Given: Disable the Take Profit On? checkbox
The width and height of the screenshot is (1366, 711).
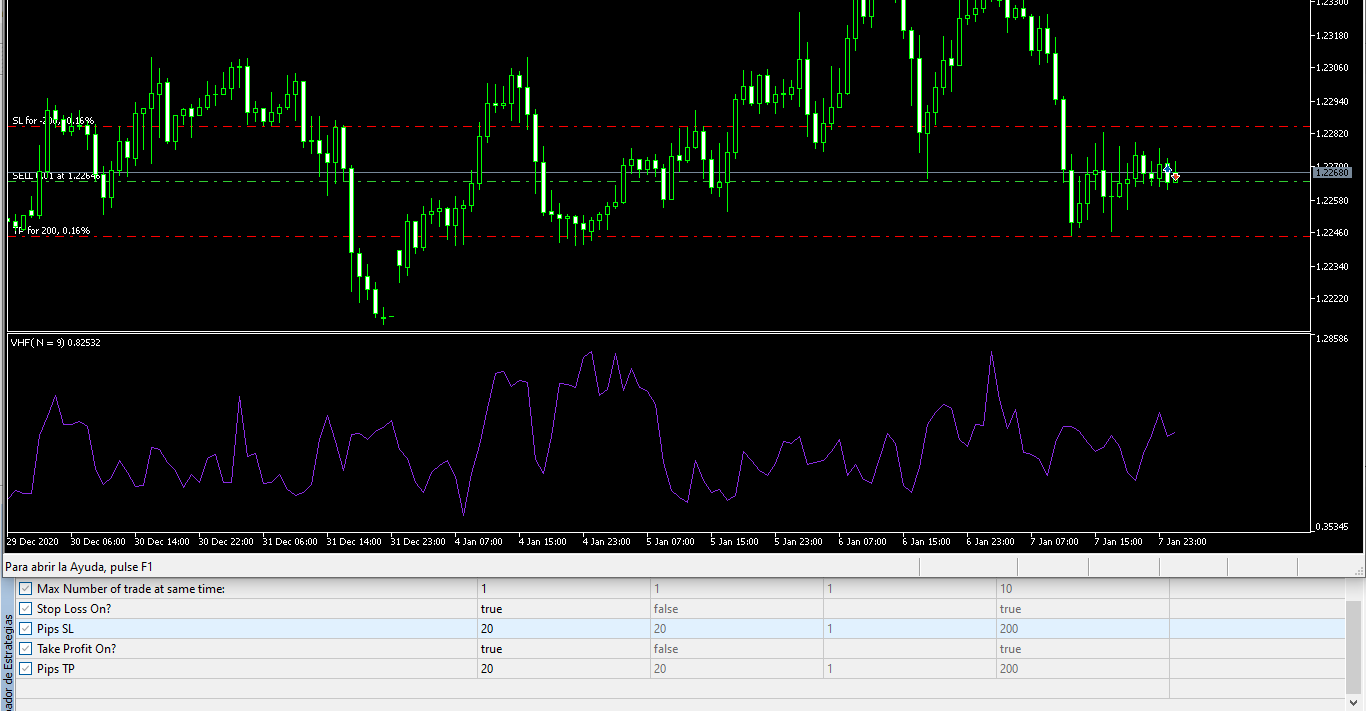Looking at the screenshot, I should (x=26, y=649).
